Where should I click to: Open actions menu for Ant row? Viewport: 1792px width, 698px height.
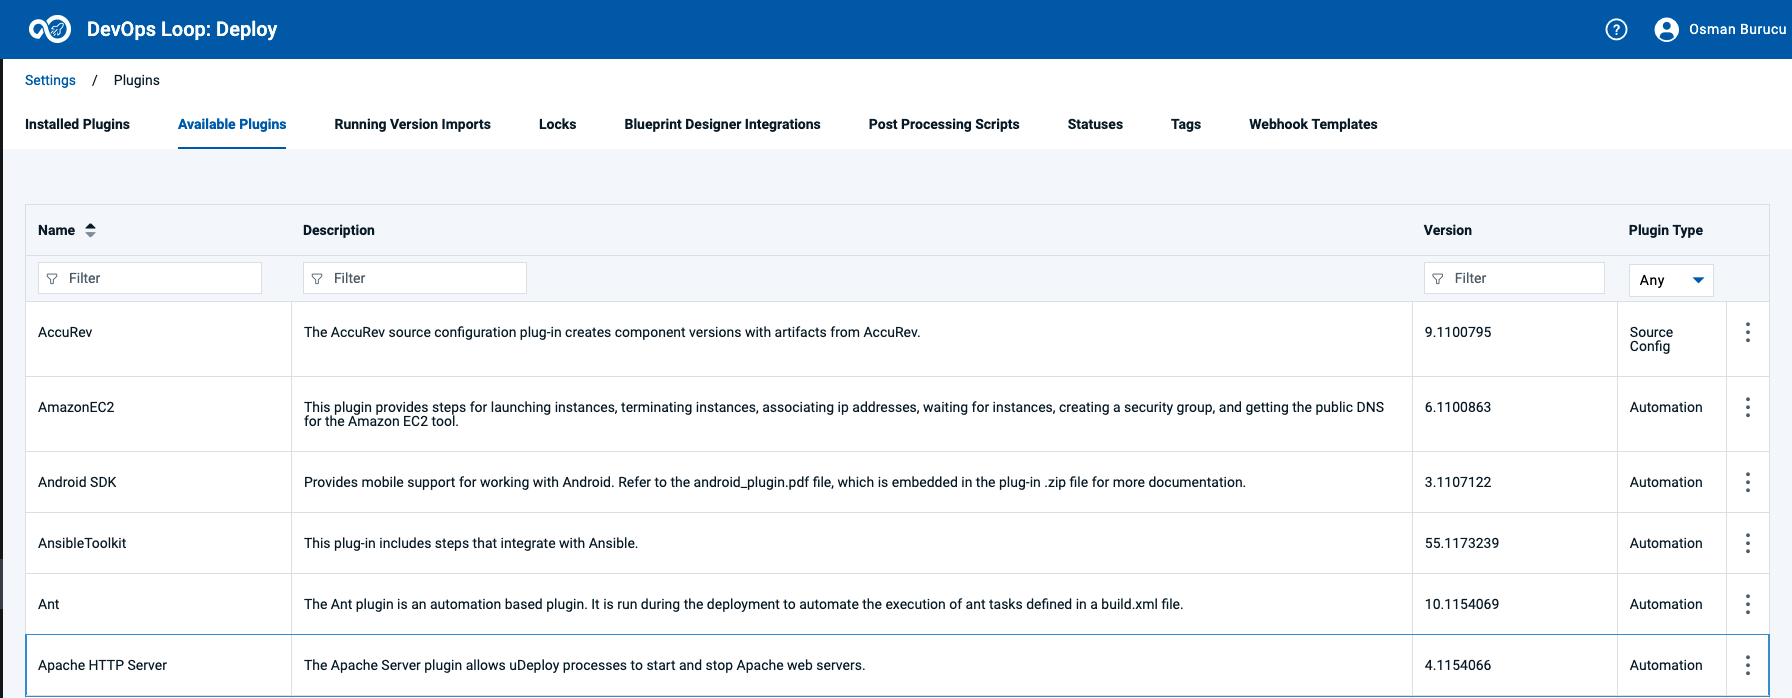1747,604
